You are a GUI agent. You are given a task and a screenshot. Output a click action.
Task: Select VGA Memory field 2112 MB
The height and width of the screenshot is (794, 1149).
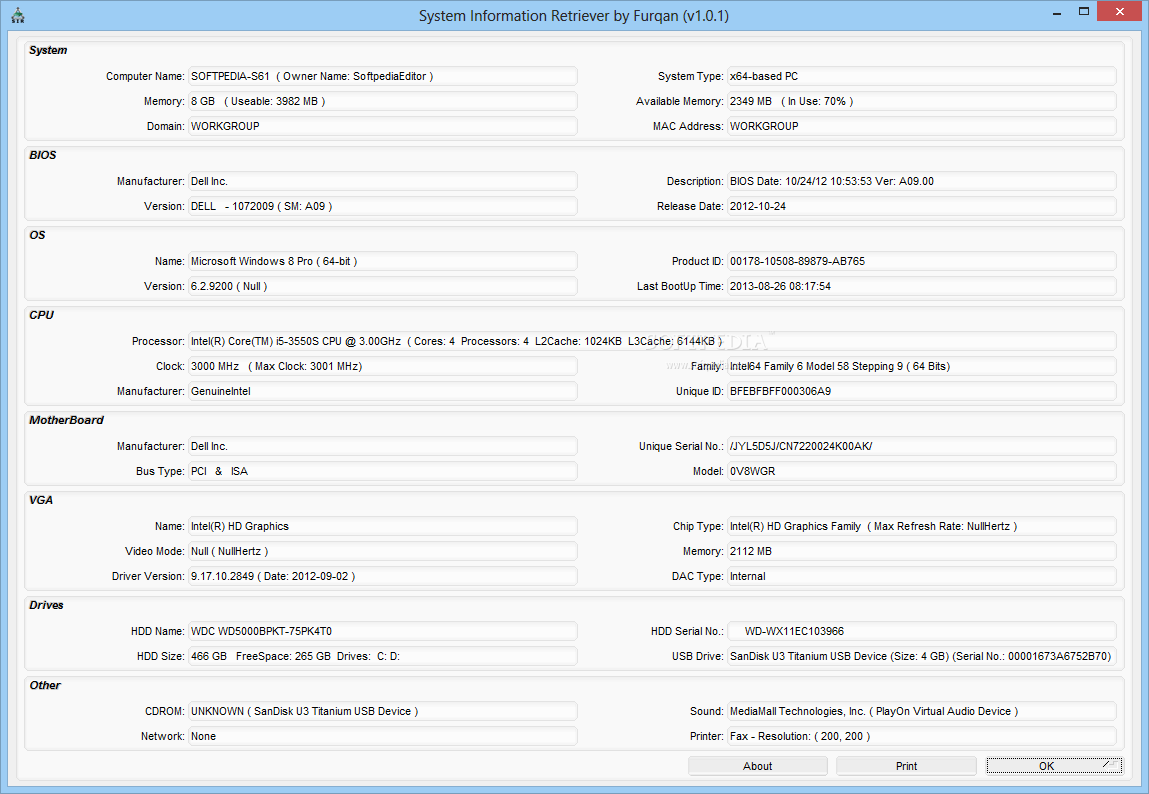[x=922, y=551]
